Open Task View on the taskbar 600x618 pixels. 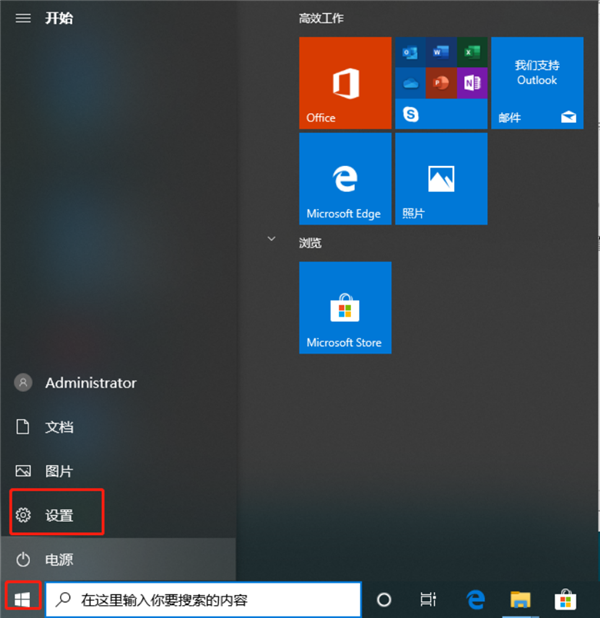(x=428, y=600)
